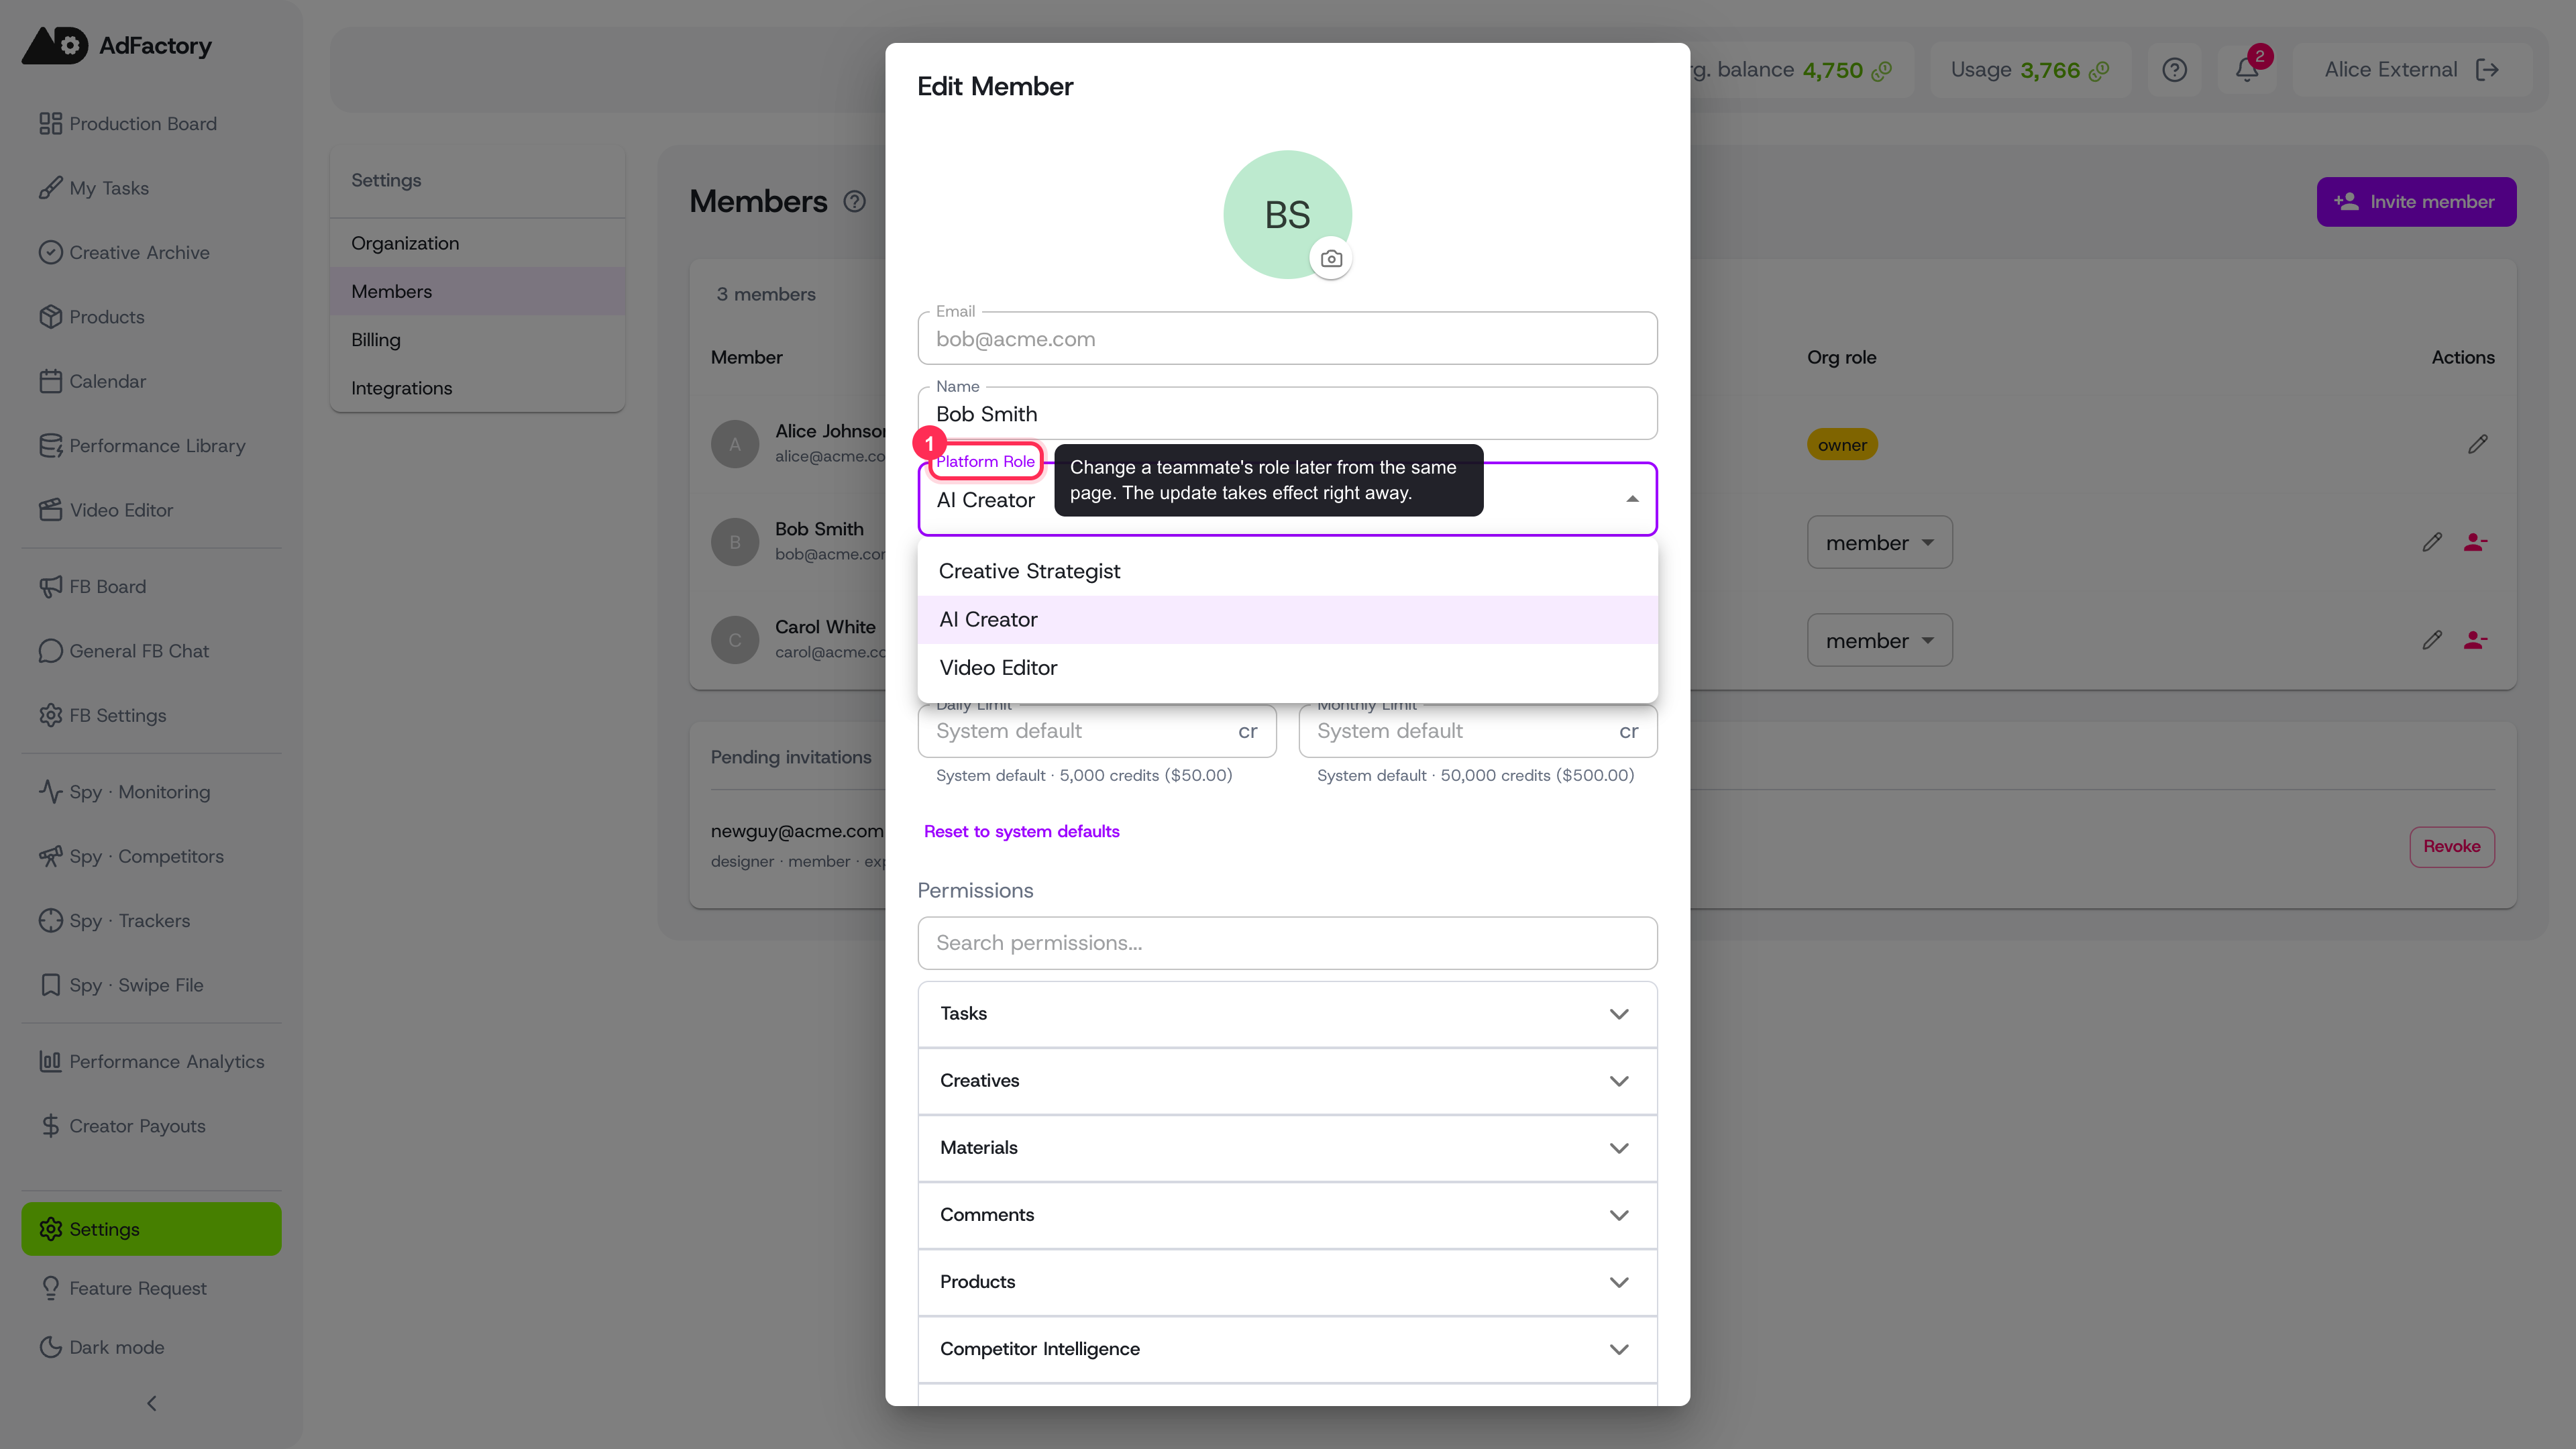
Task: Open the Calendar page
Action: coord(151,381)
